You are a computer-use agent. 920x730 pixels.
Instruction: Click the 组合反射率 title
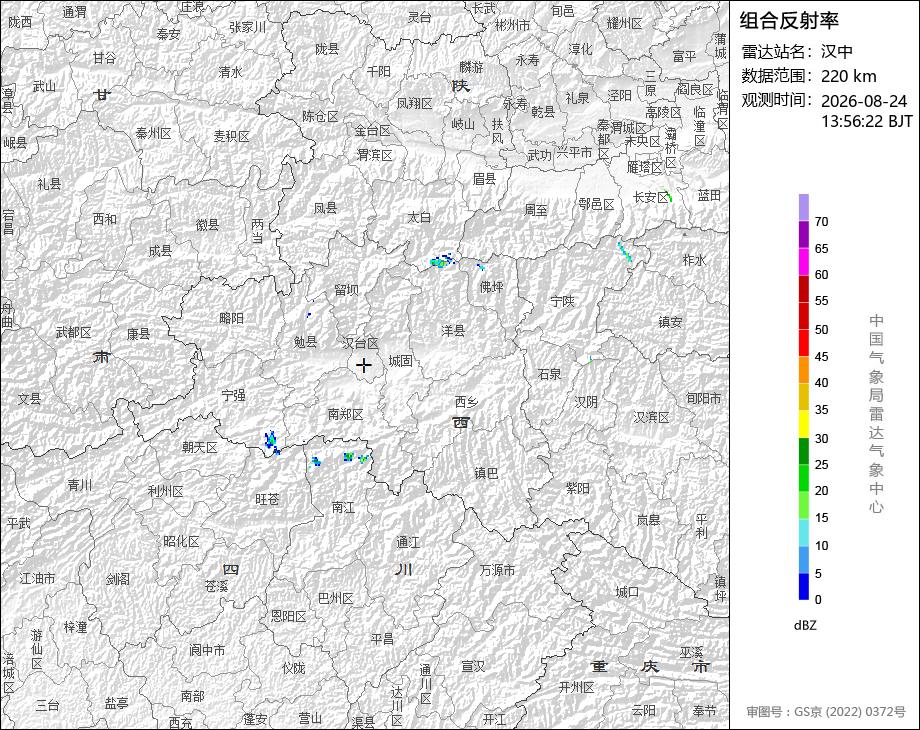[789, 21]
